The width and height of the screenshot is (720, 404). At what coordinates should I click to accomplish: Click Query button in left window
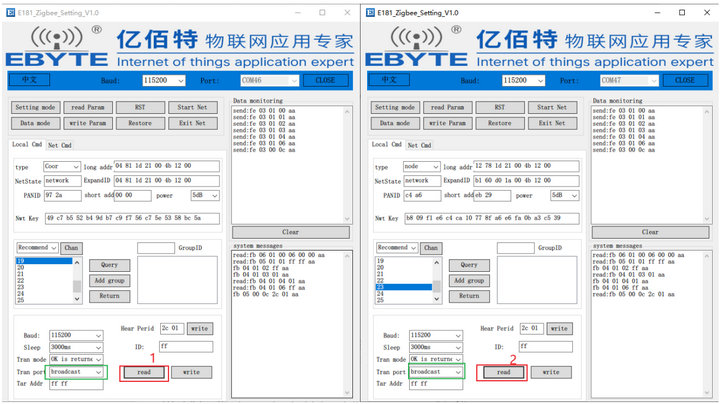tap(109, 265)
